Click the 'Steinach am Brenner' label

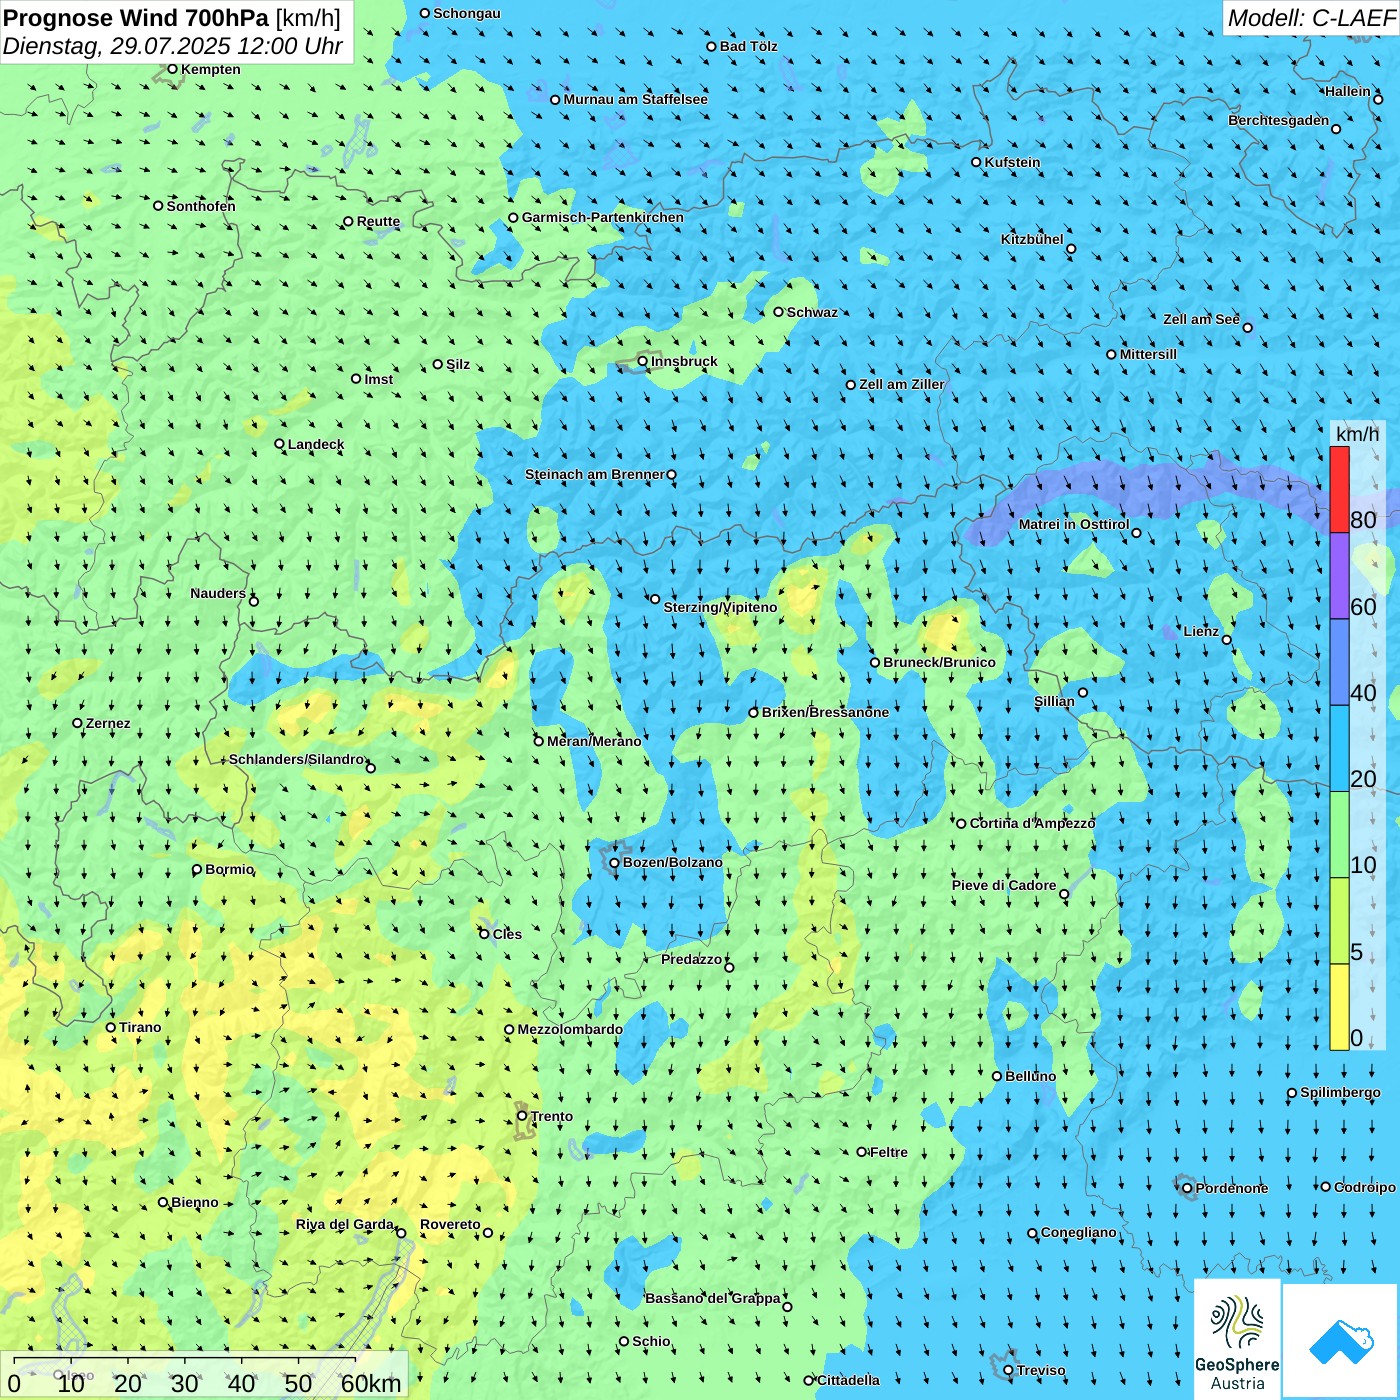[595, 474]
